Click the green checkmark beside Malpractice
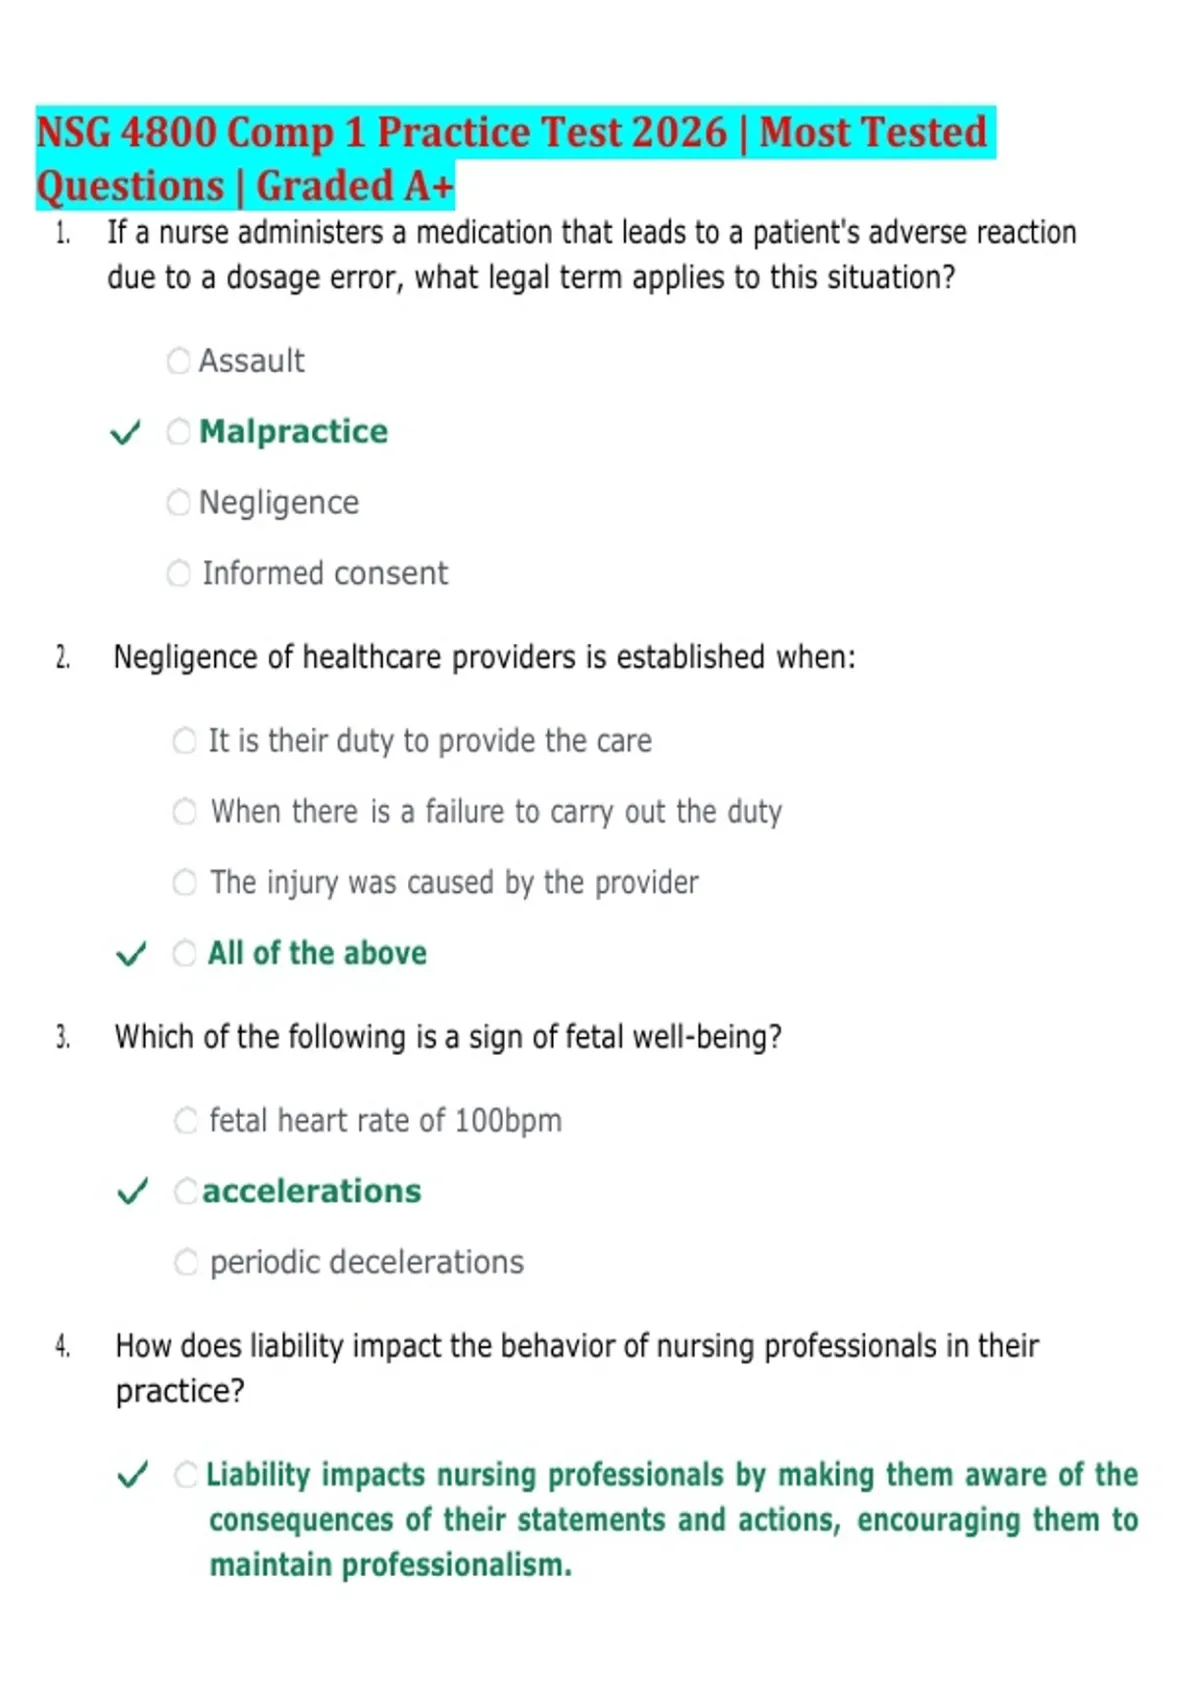The height and width of the screenshot is (1700, 1200). pos(125,433)
